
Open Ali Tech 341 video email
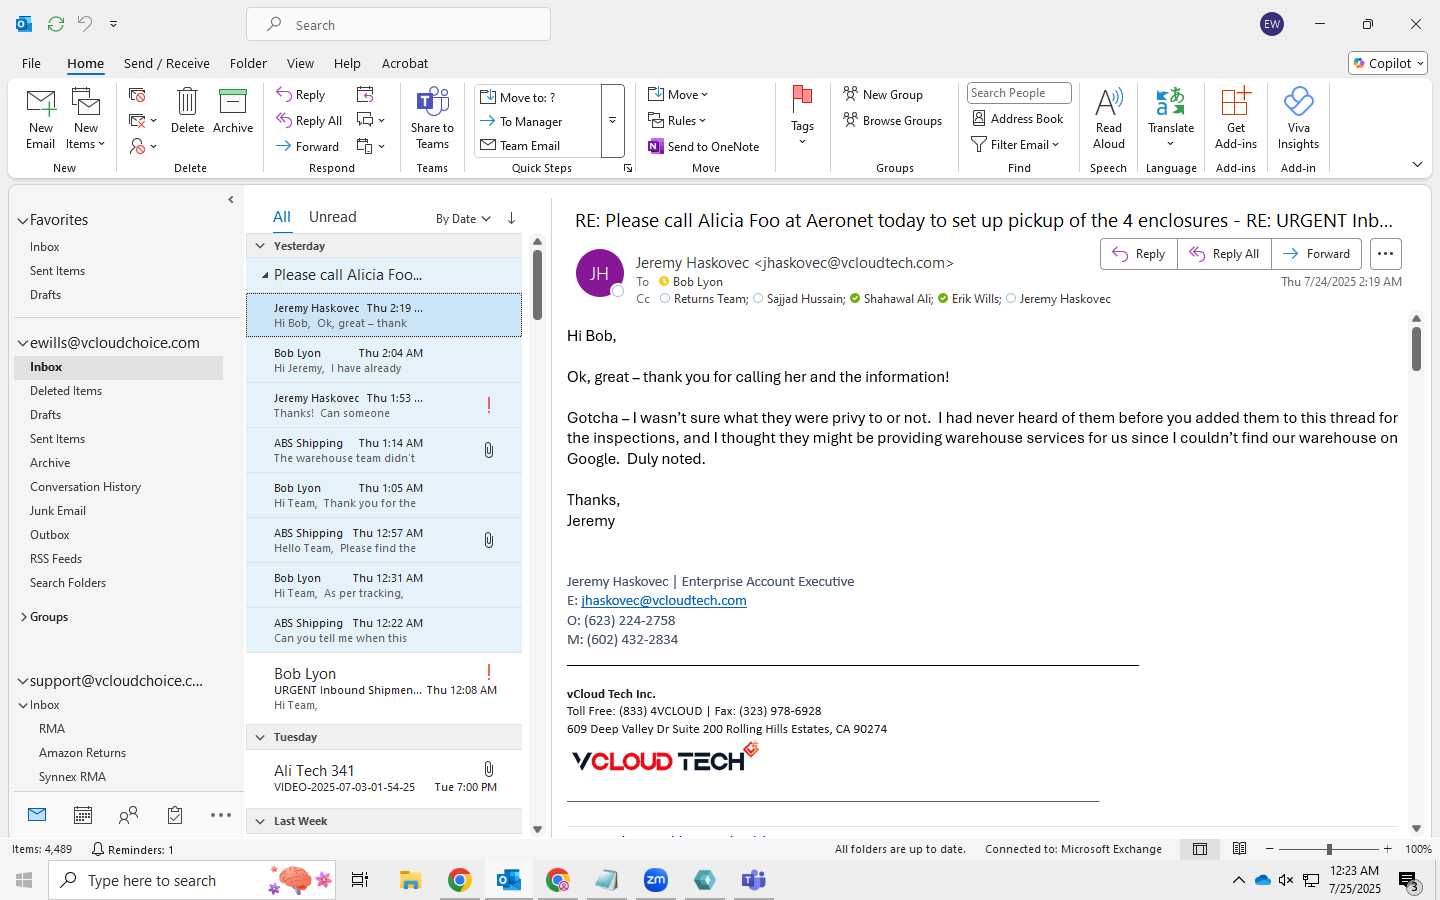point(384,778)
